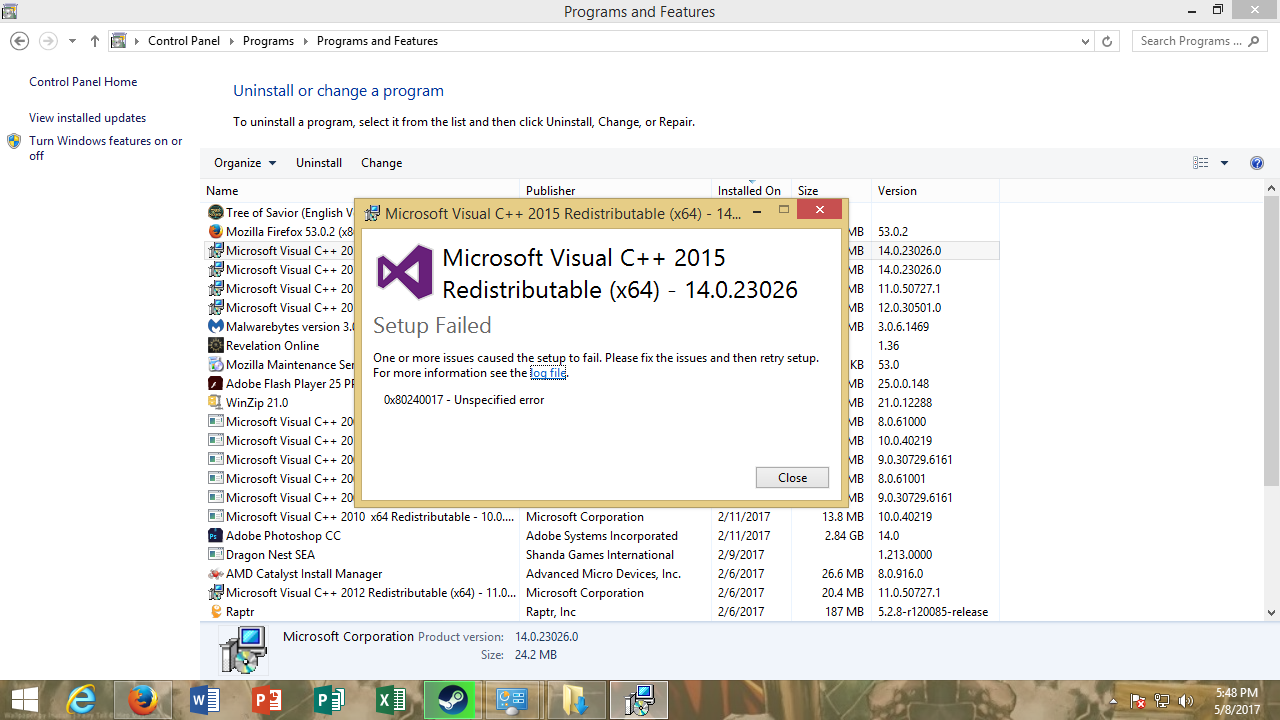Viewport: 1280px width, 720px height.
Task: Click Change in the toolbar
Action: click(x=381, y=163)
